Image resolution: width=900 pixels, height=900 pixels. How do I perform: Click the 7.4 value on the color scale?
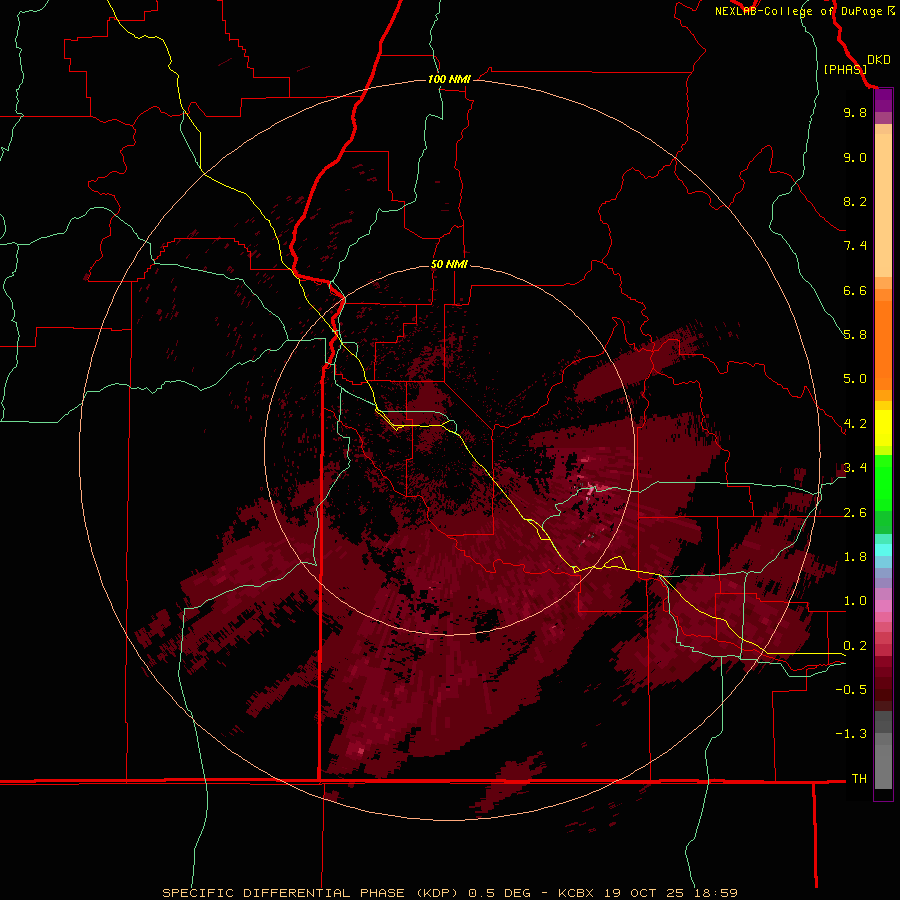click(x=855, y=246)
